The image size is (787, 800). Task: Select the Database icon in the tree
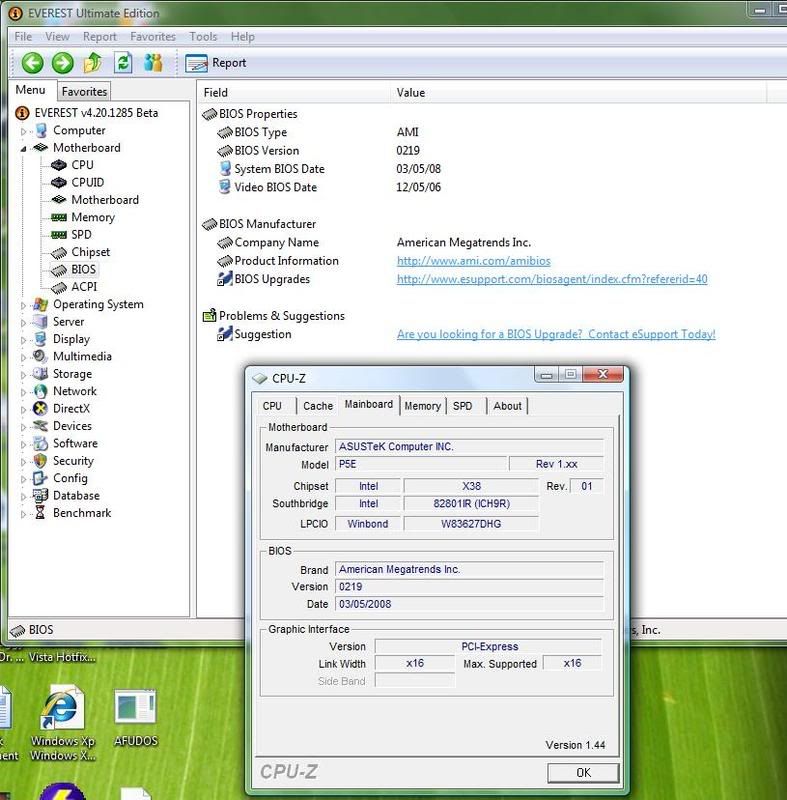pyautogui.click(x=40, y=496)
